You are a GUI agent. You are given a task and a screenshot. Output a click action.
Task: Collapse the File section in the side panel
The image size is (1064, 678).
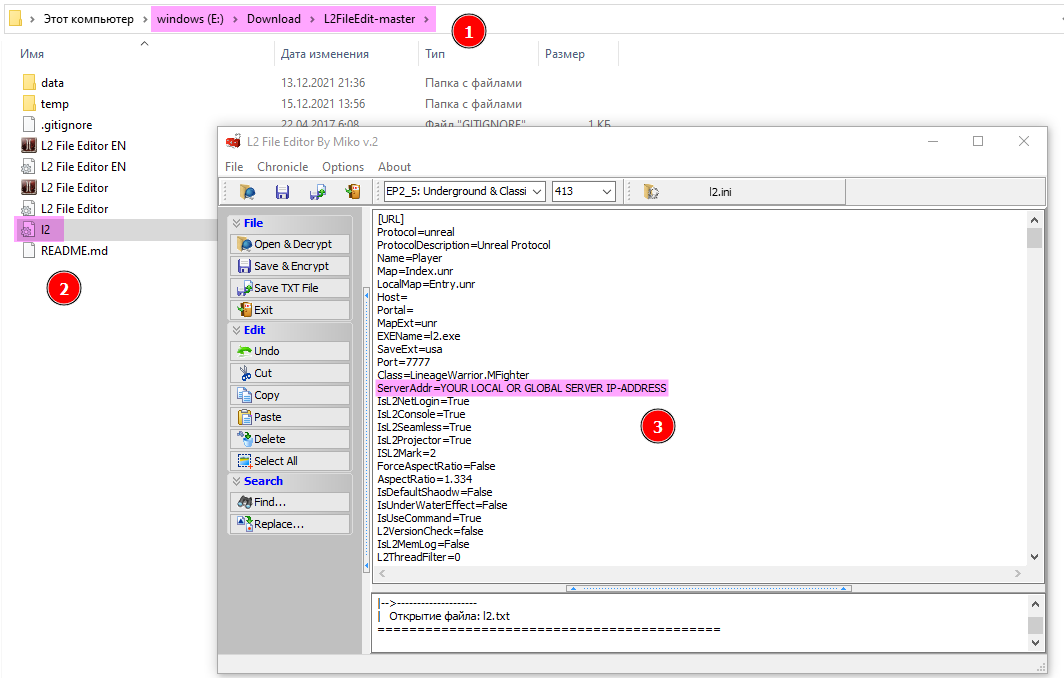(236, 223)
